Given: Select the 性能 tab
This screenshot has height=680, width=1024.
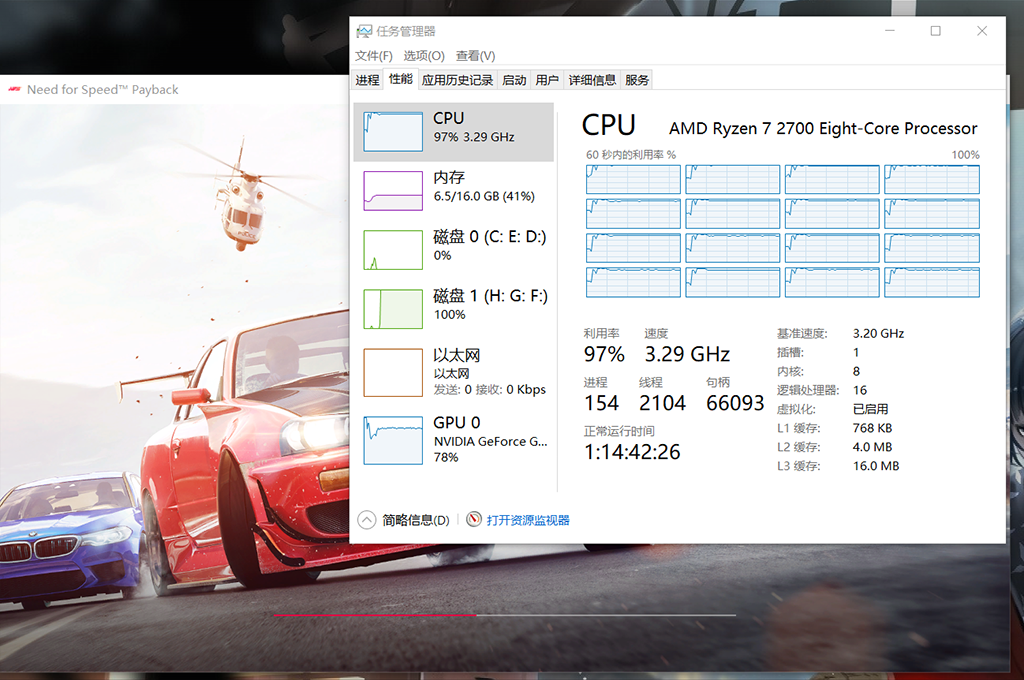Looking at the screenshot, I should (x=401, y=79).
